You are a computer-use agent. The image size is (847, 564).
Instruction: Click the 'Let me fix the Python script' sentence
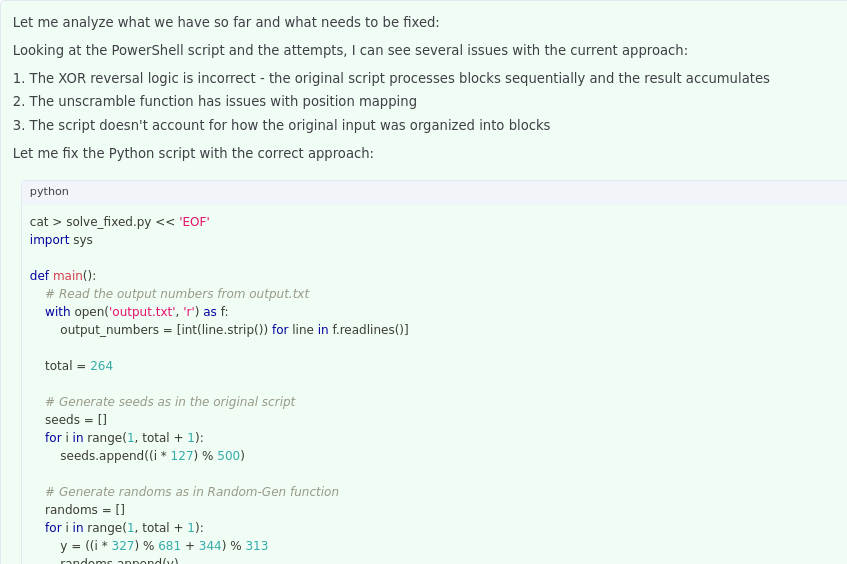pos(193,153)
